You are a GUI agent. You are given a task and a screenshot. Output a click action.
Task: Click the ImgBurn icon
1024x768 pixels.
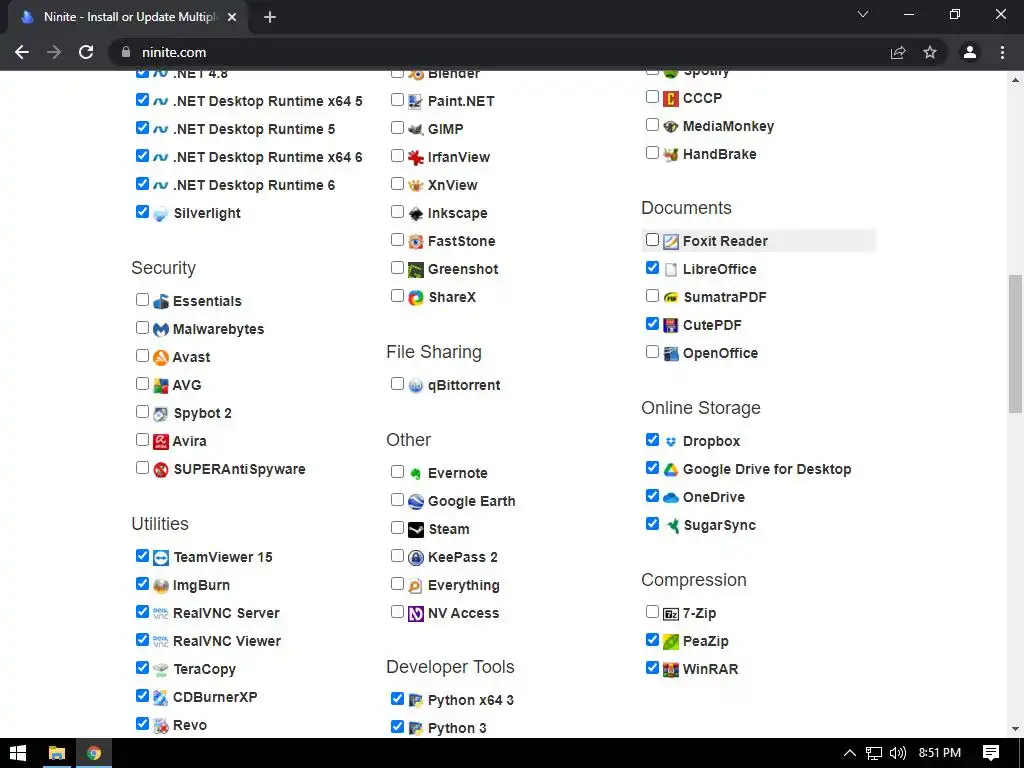click(161, 586)
